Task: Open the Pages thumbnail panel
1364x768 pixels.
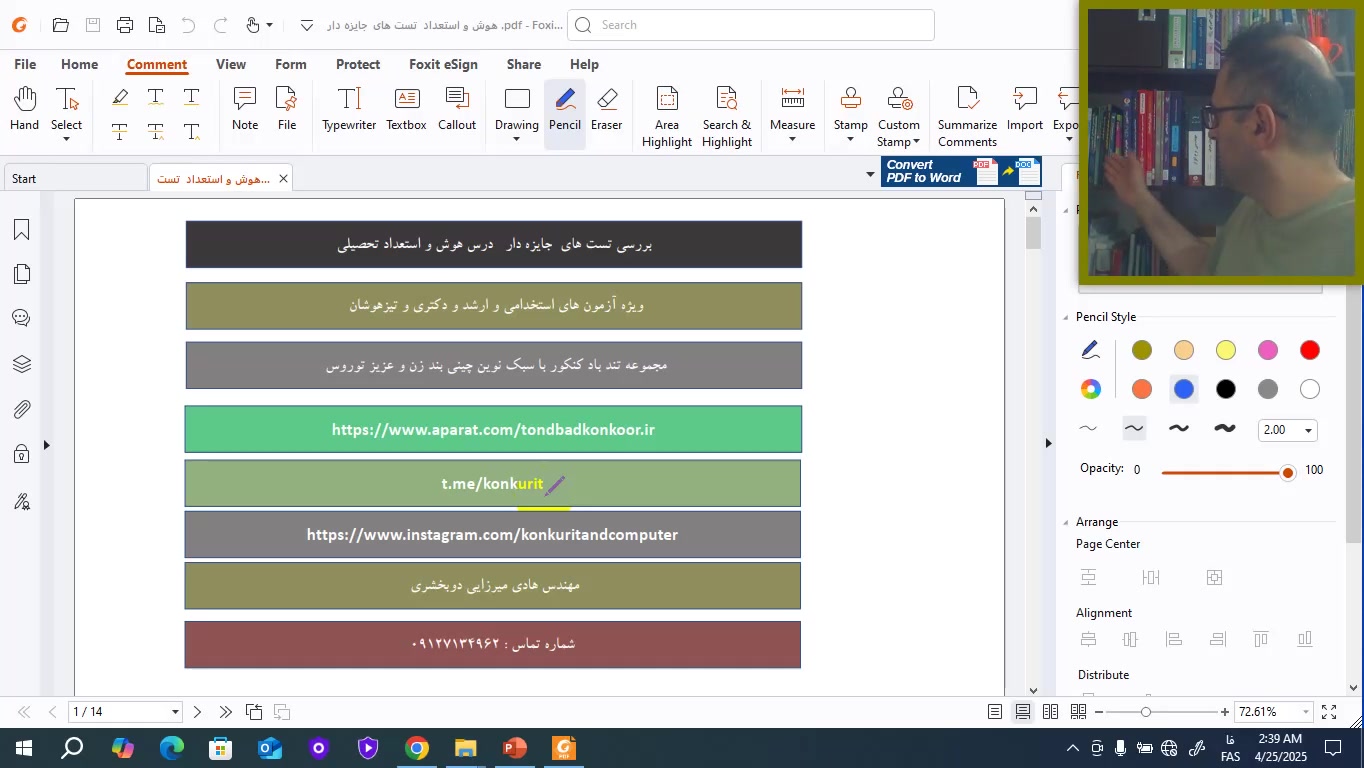Action: pyautogui.click(x=21, y=274)
